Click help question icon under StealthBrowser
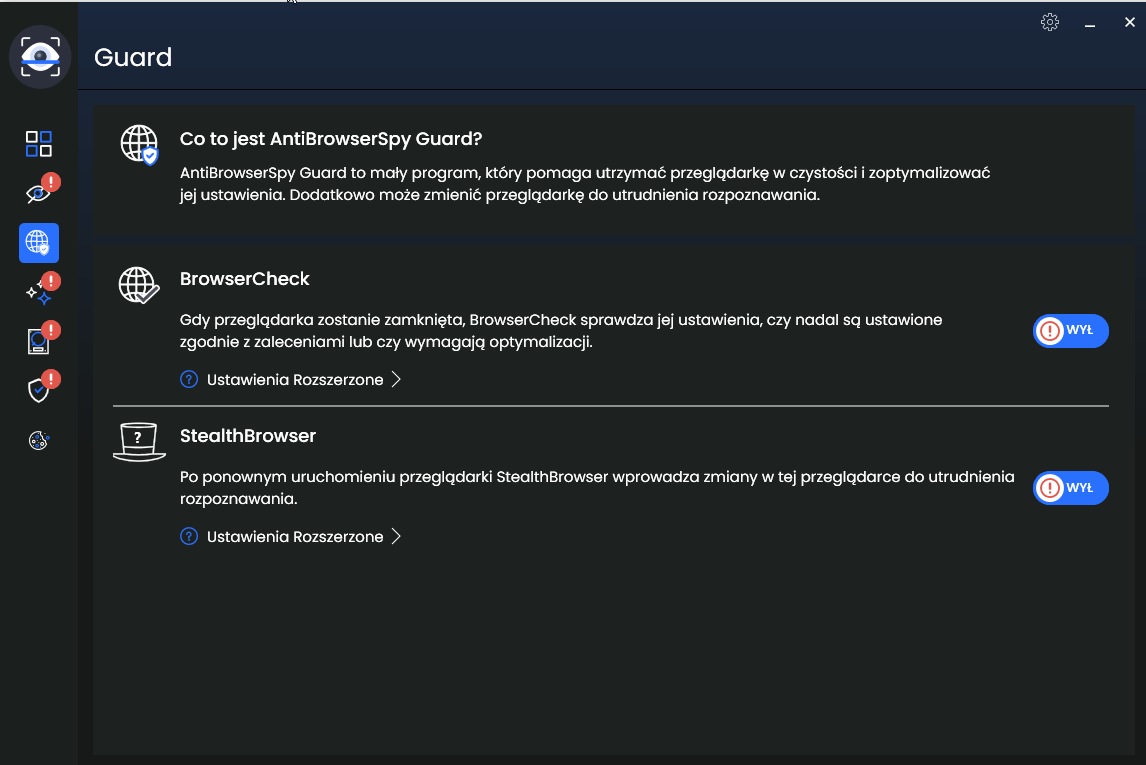The width and height of the screenshot is (1146, 765). (189, 536)
